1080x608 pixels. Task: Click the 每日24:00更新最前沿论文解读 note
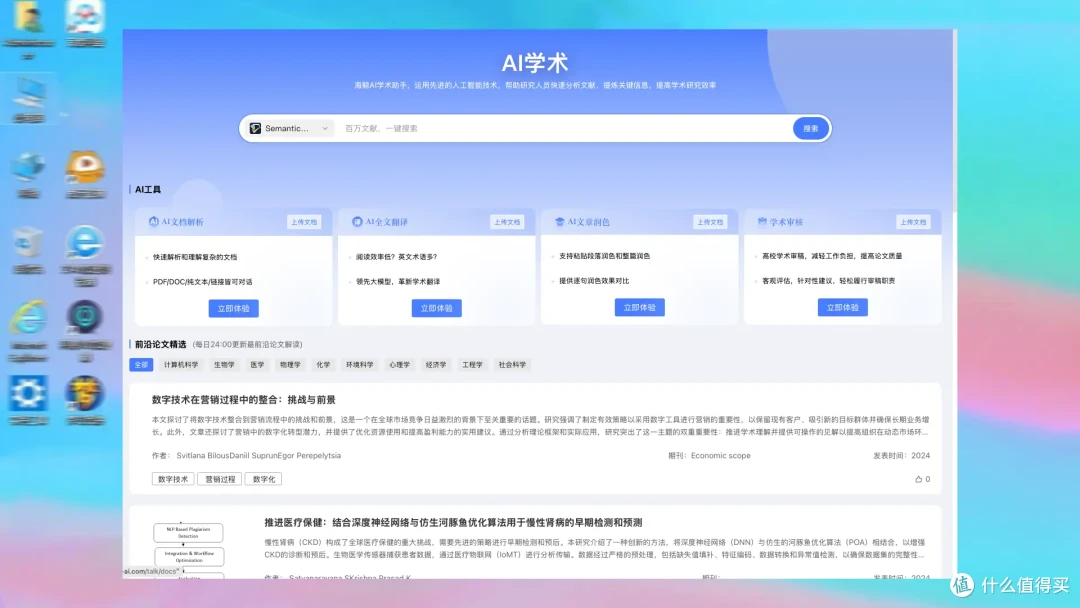(247, 344)
